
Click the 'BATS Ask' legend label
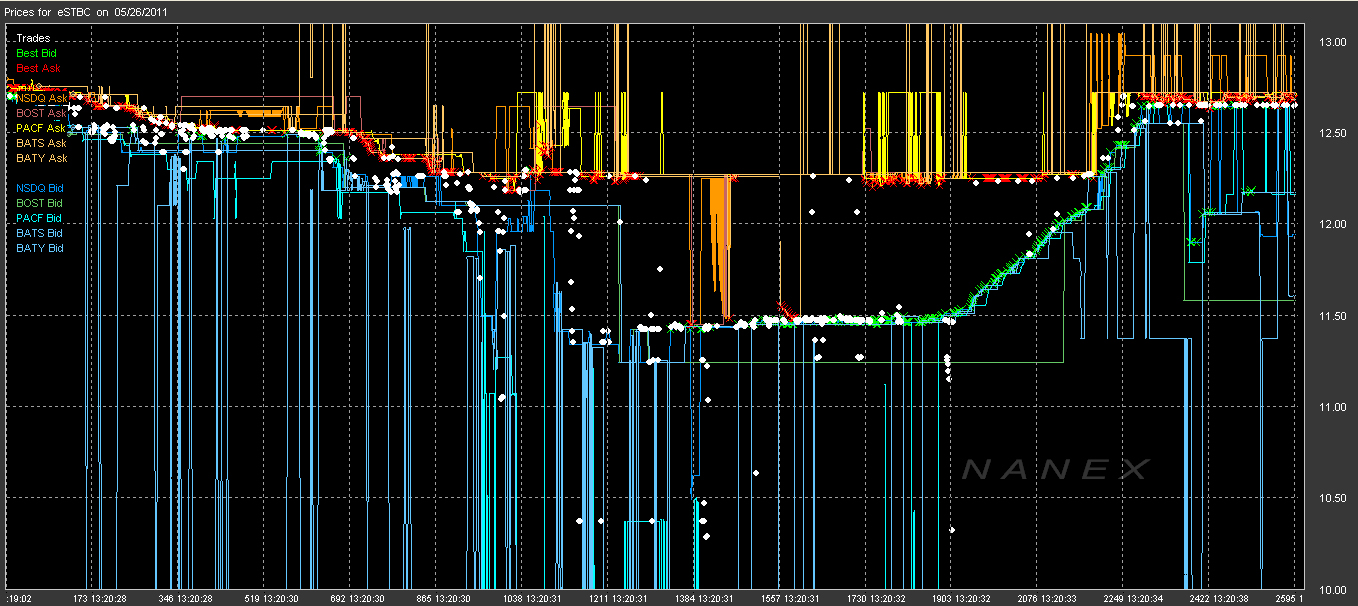click(x=42, y=143)
